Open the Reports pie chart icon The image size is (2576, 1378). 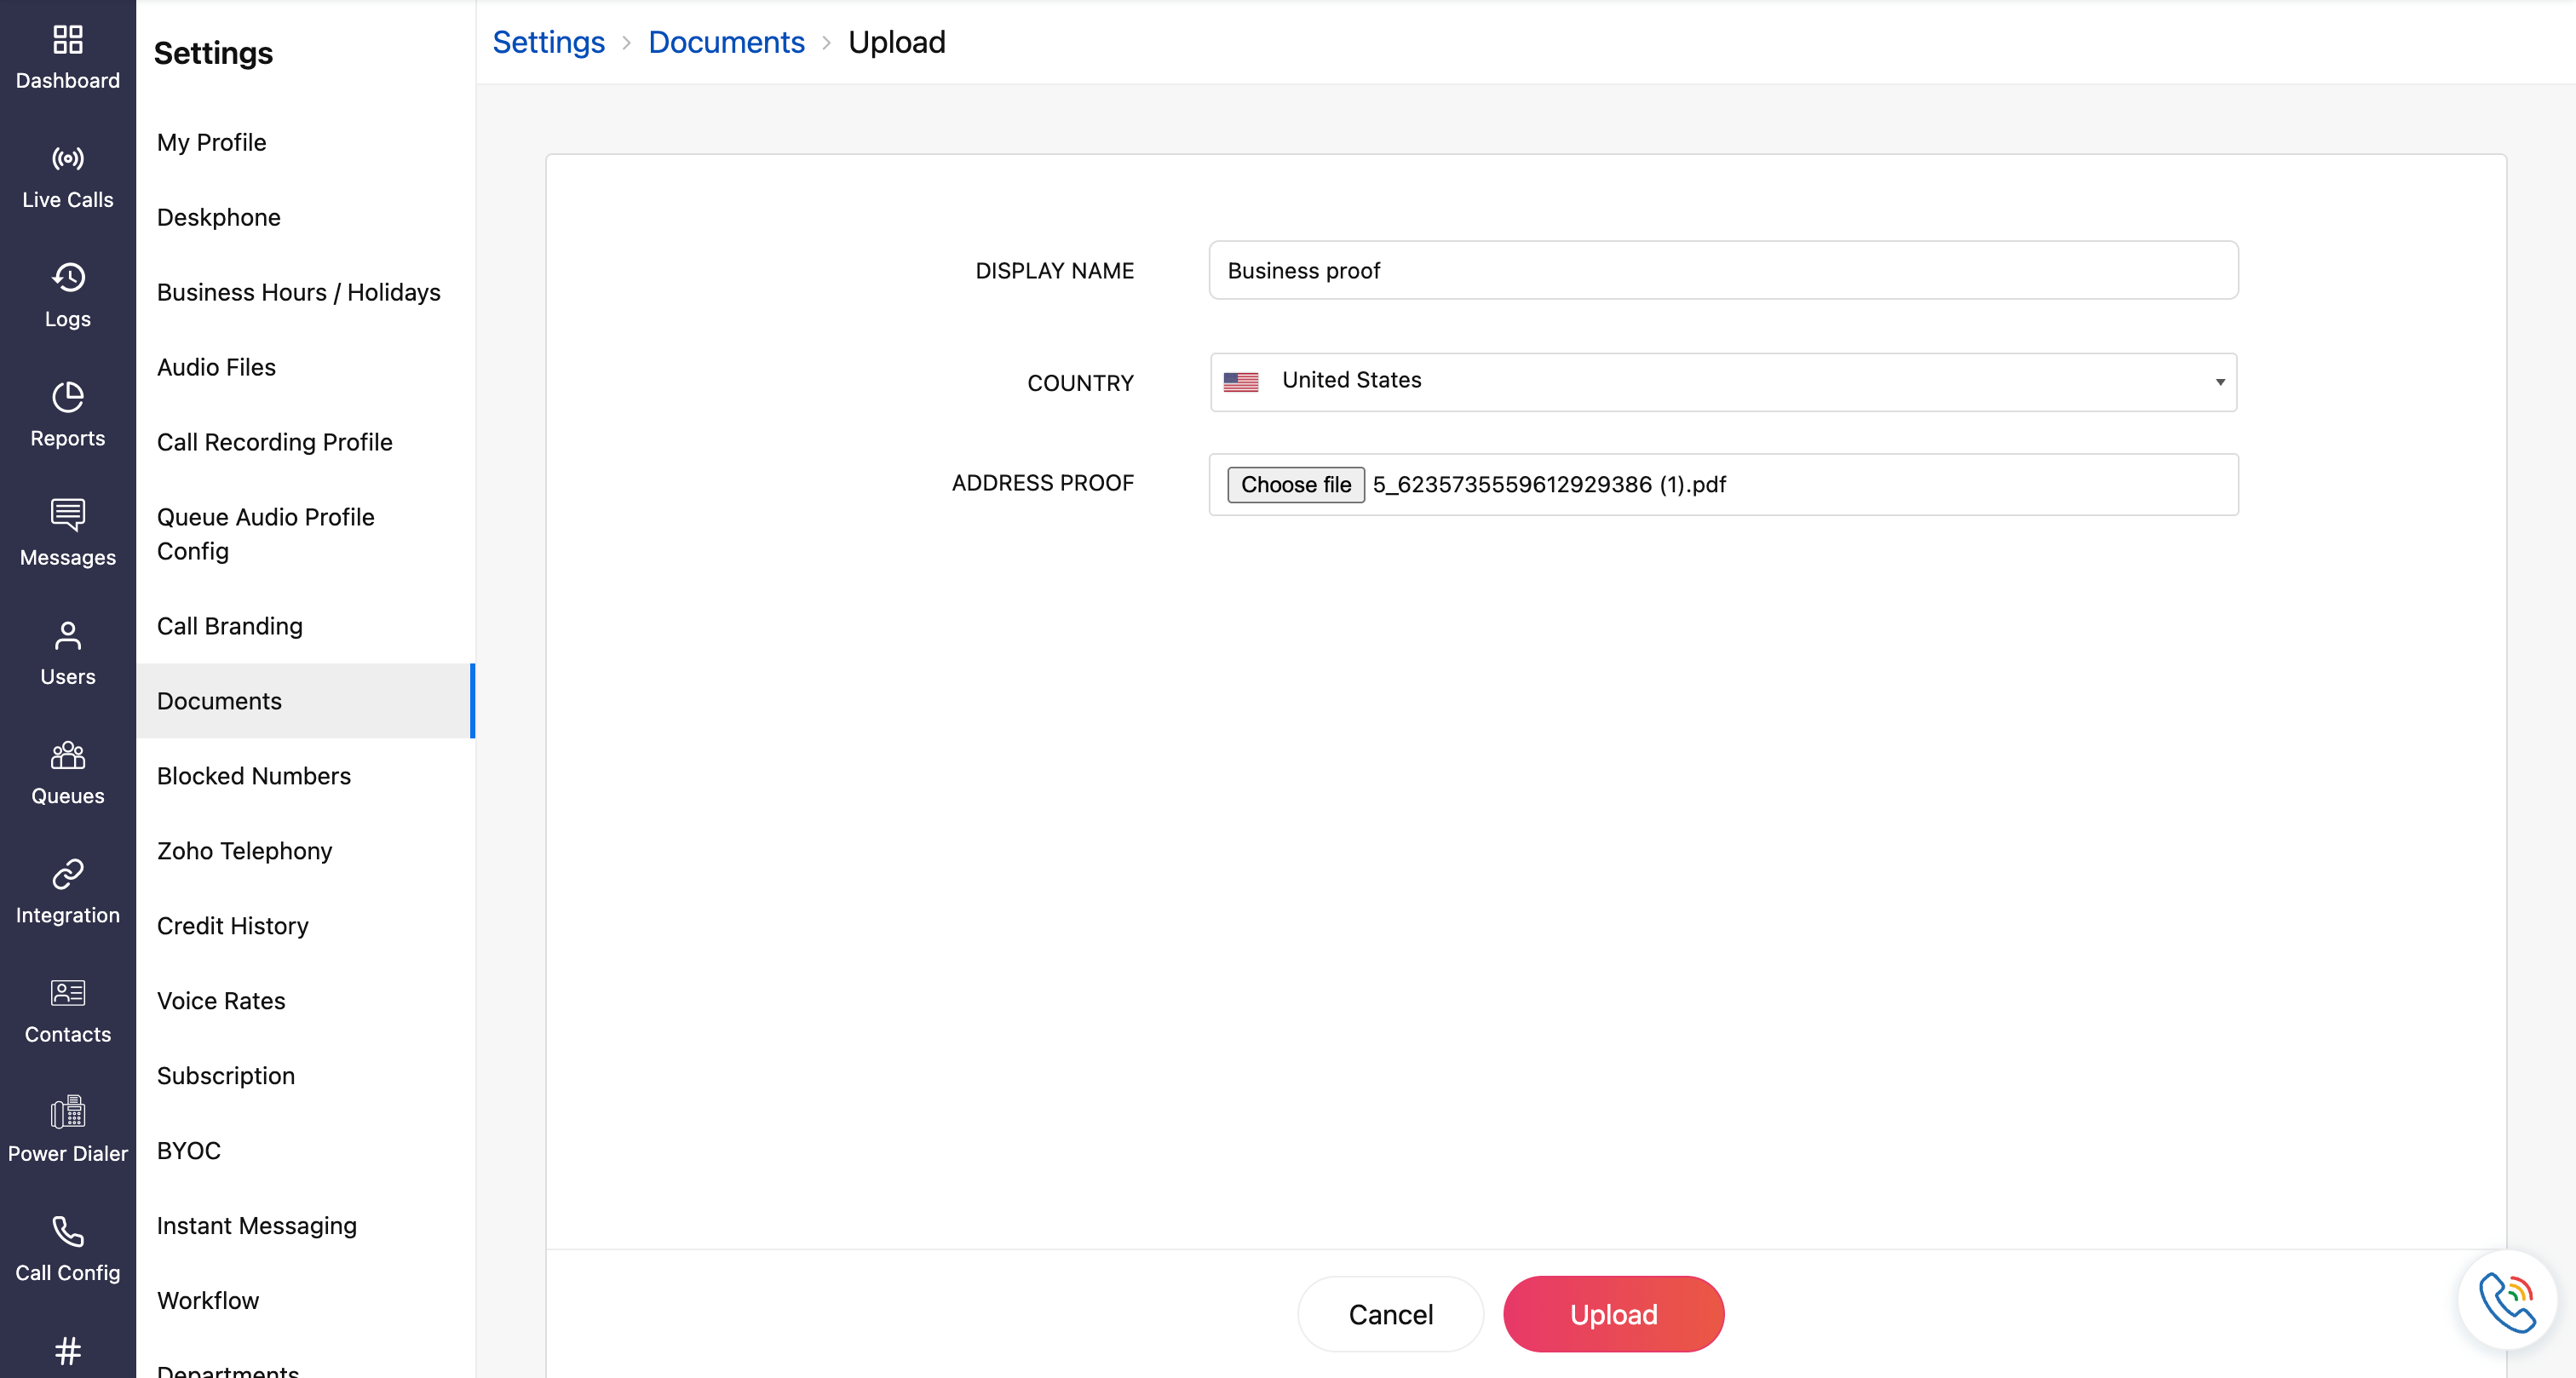click(x=68, y=397)
